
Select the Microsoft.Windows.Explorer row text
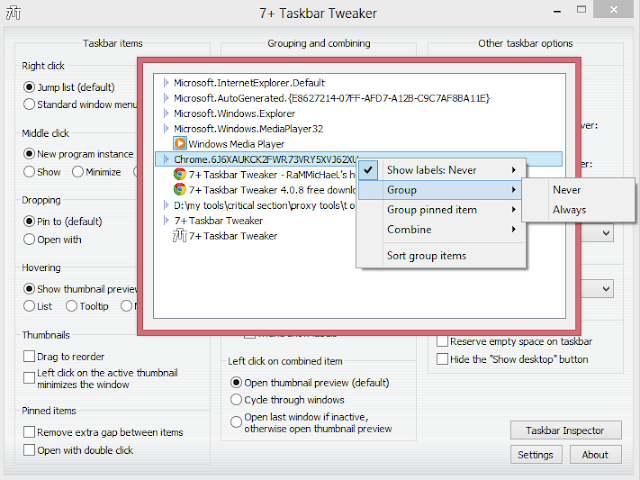[x=234, y=113]
